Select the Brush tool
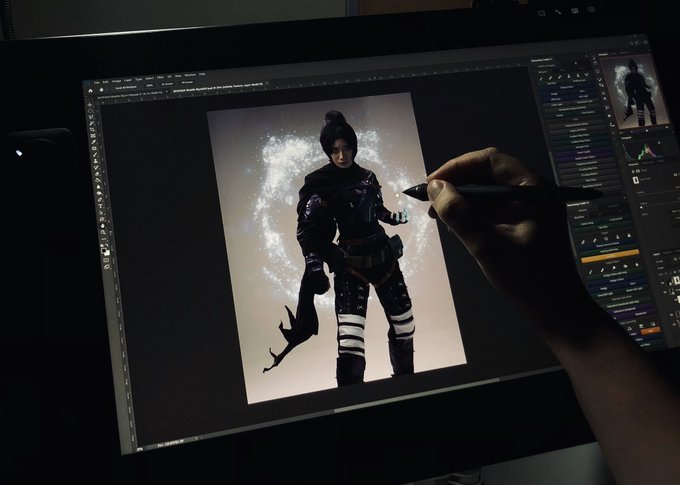 click(95, 154)
